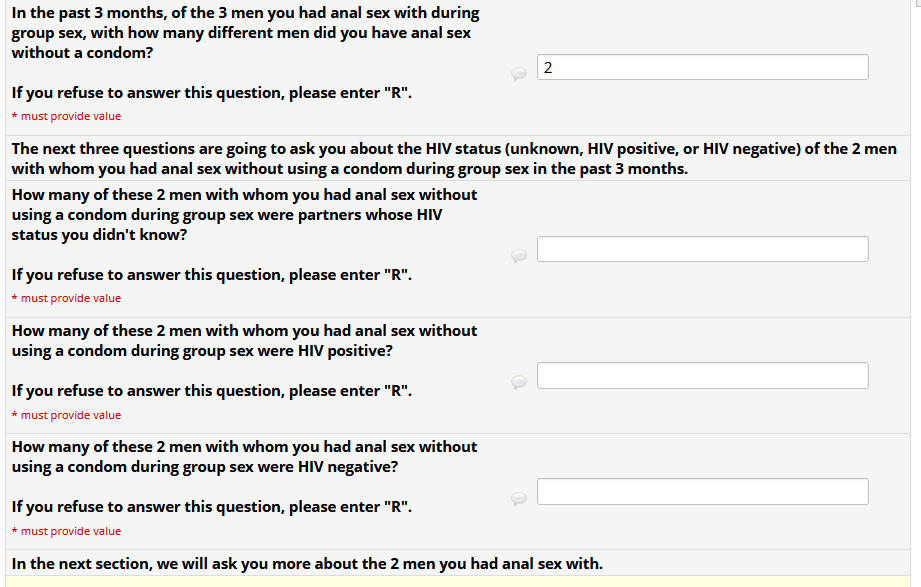Click refuse instruction text under HIV negative question
Screen dimensions: 921x587
coord(211,507)
